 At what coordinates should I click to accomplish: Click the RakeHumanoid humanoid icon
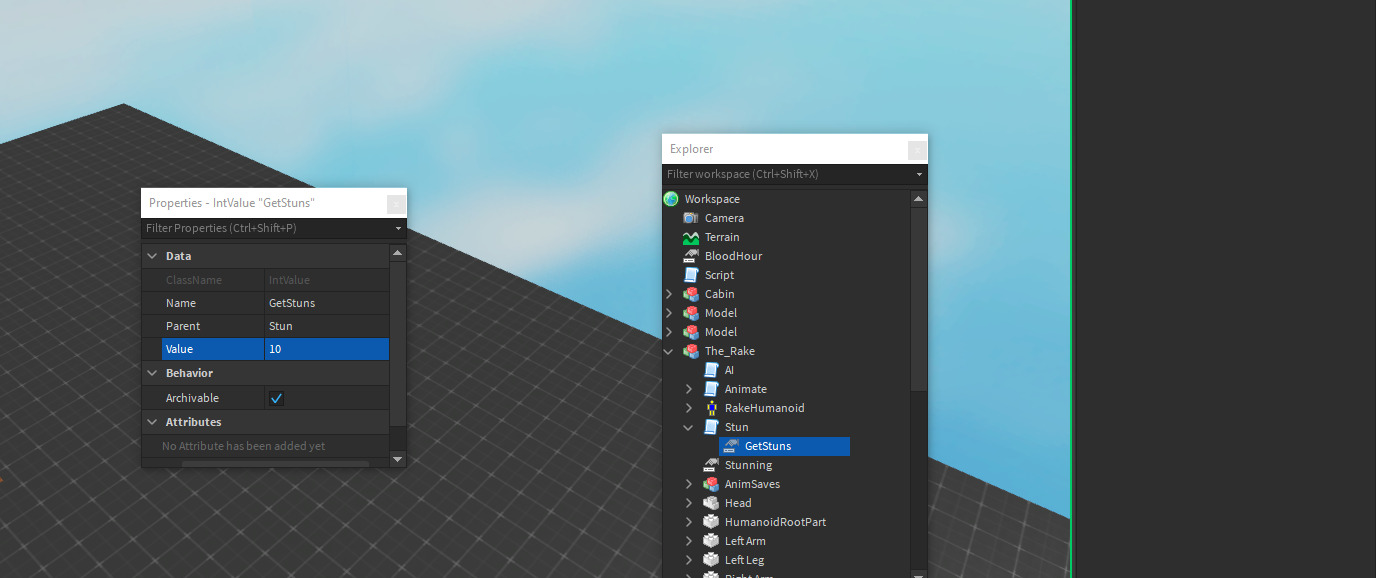[711, 408]
